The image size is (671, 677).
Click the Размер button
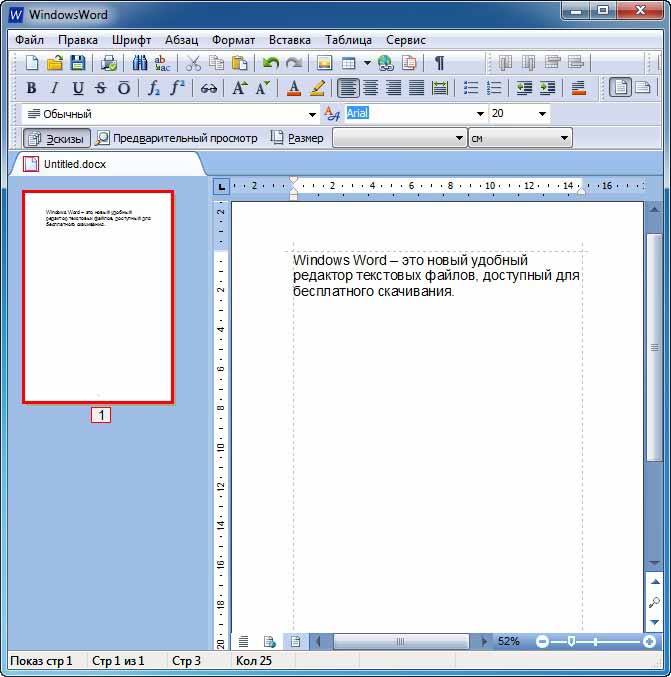(297, 138)
